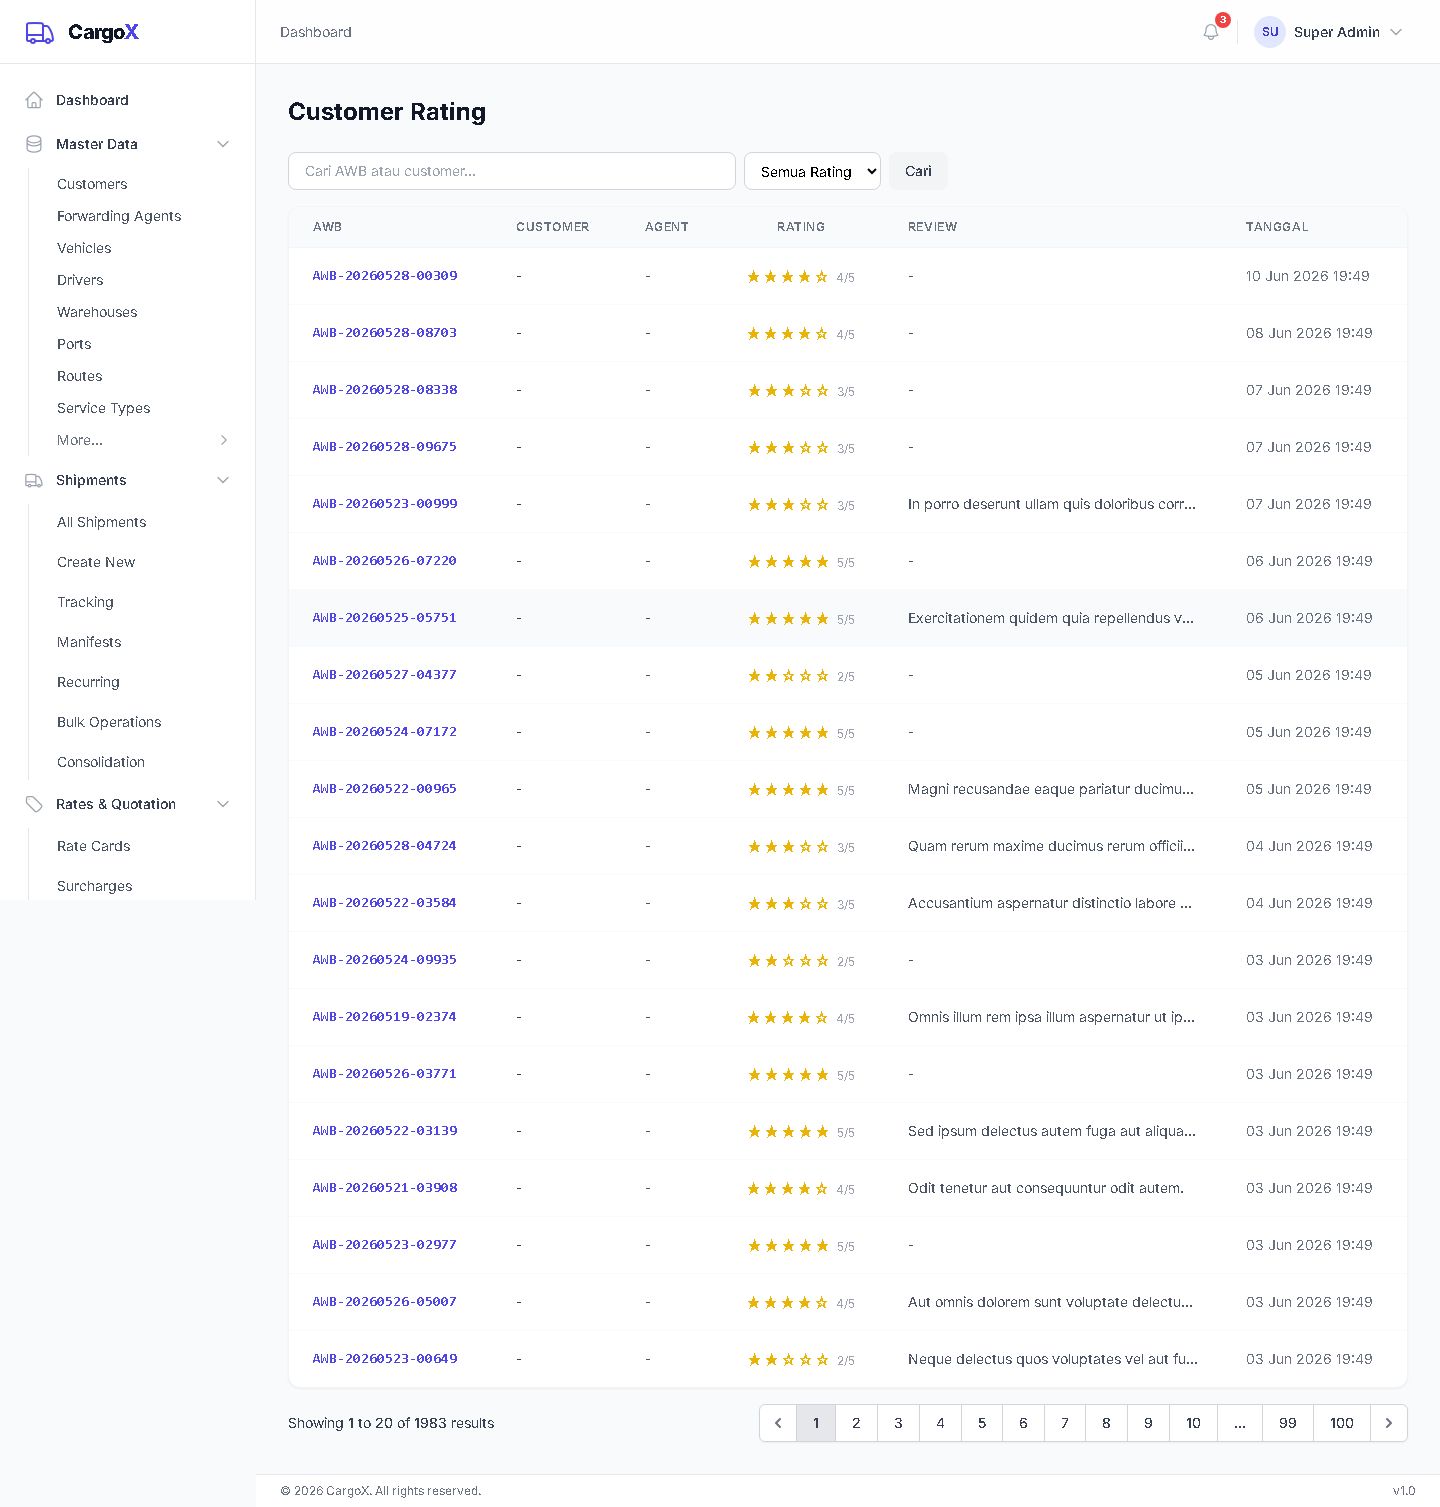
Task: Open the notifications bell icon
Action: point(1211,32)
